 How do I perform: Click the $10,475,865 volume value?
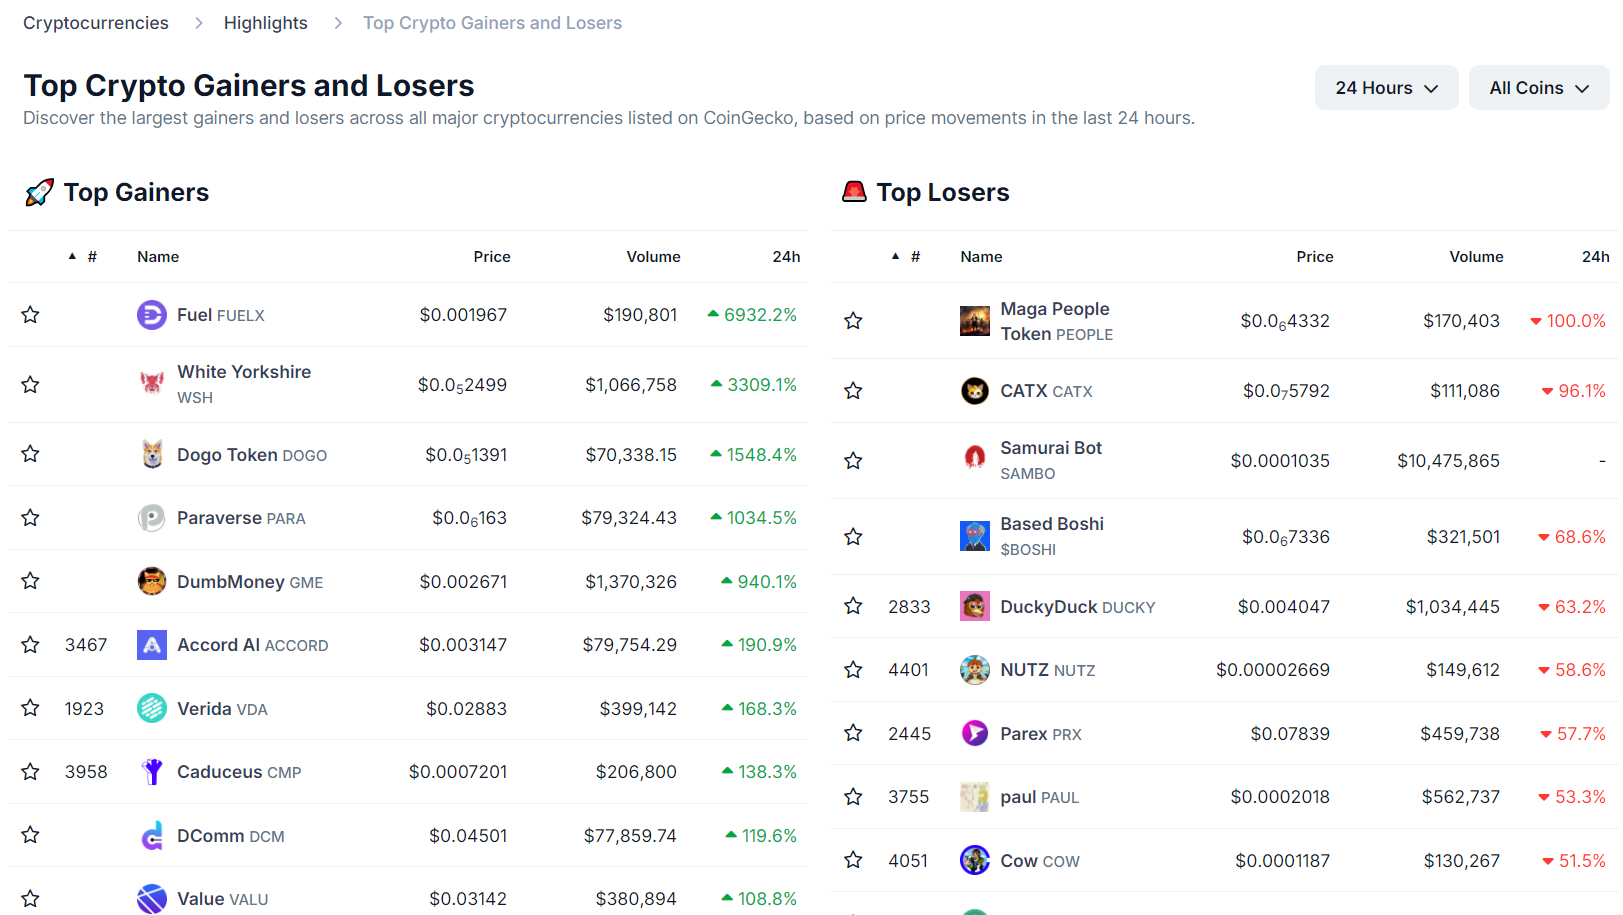pos(1448,461)
